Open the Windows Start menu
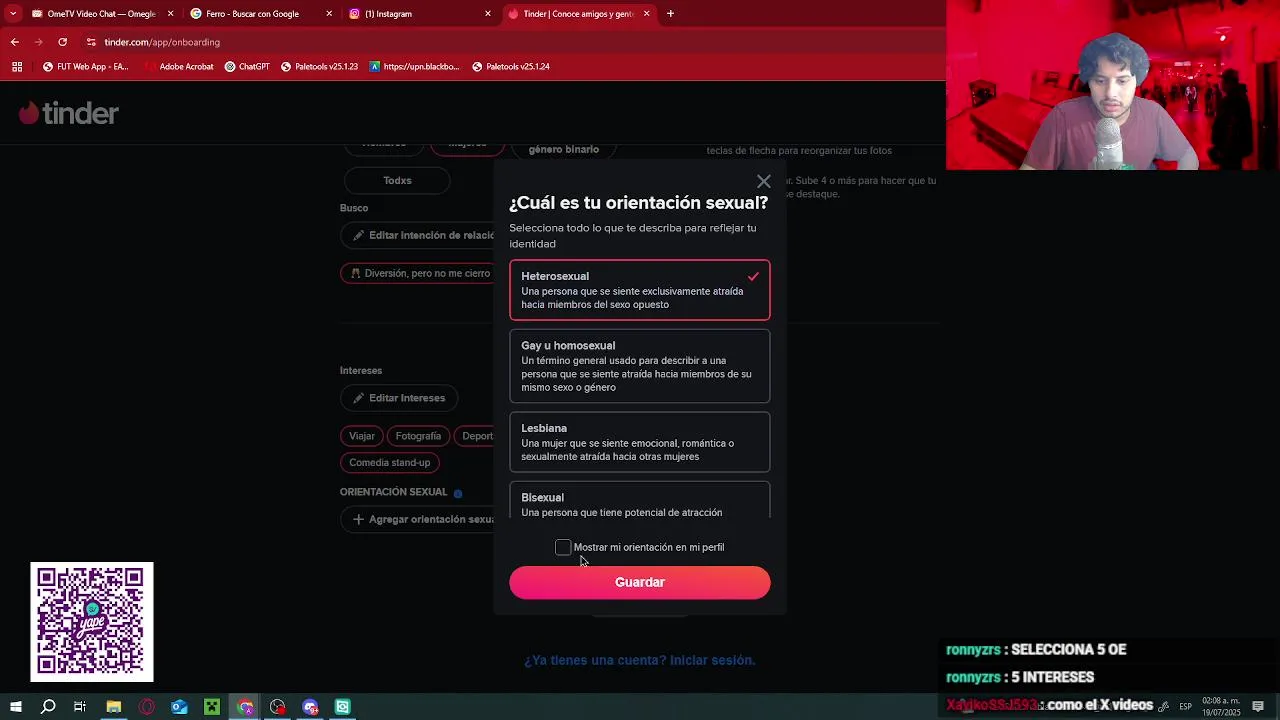 click(x=16, y=707)
